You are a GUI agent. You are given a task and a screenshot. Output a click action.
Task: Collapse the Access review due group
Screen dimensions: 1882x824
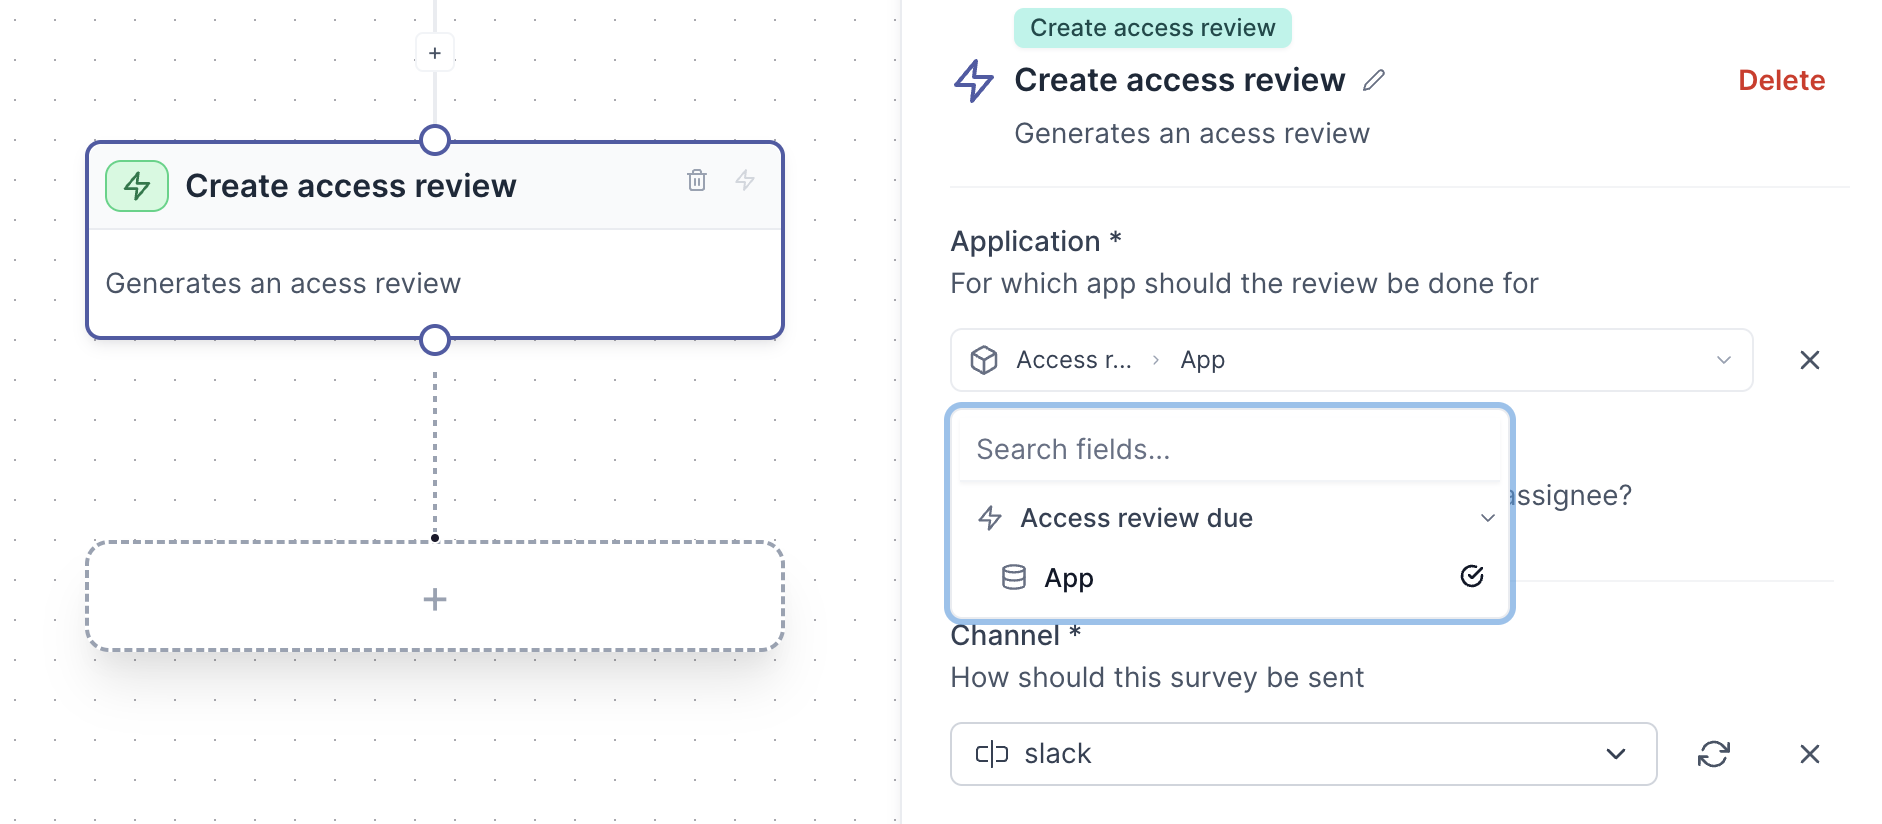click(x=1487, y=518)
